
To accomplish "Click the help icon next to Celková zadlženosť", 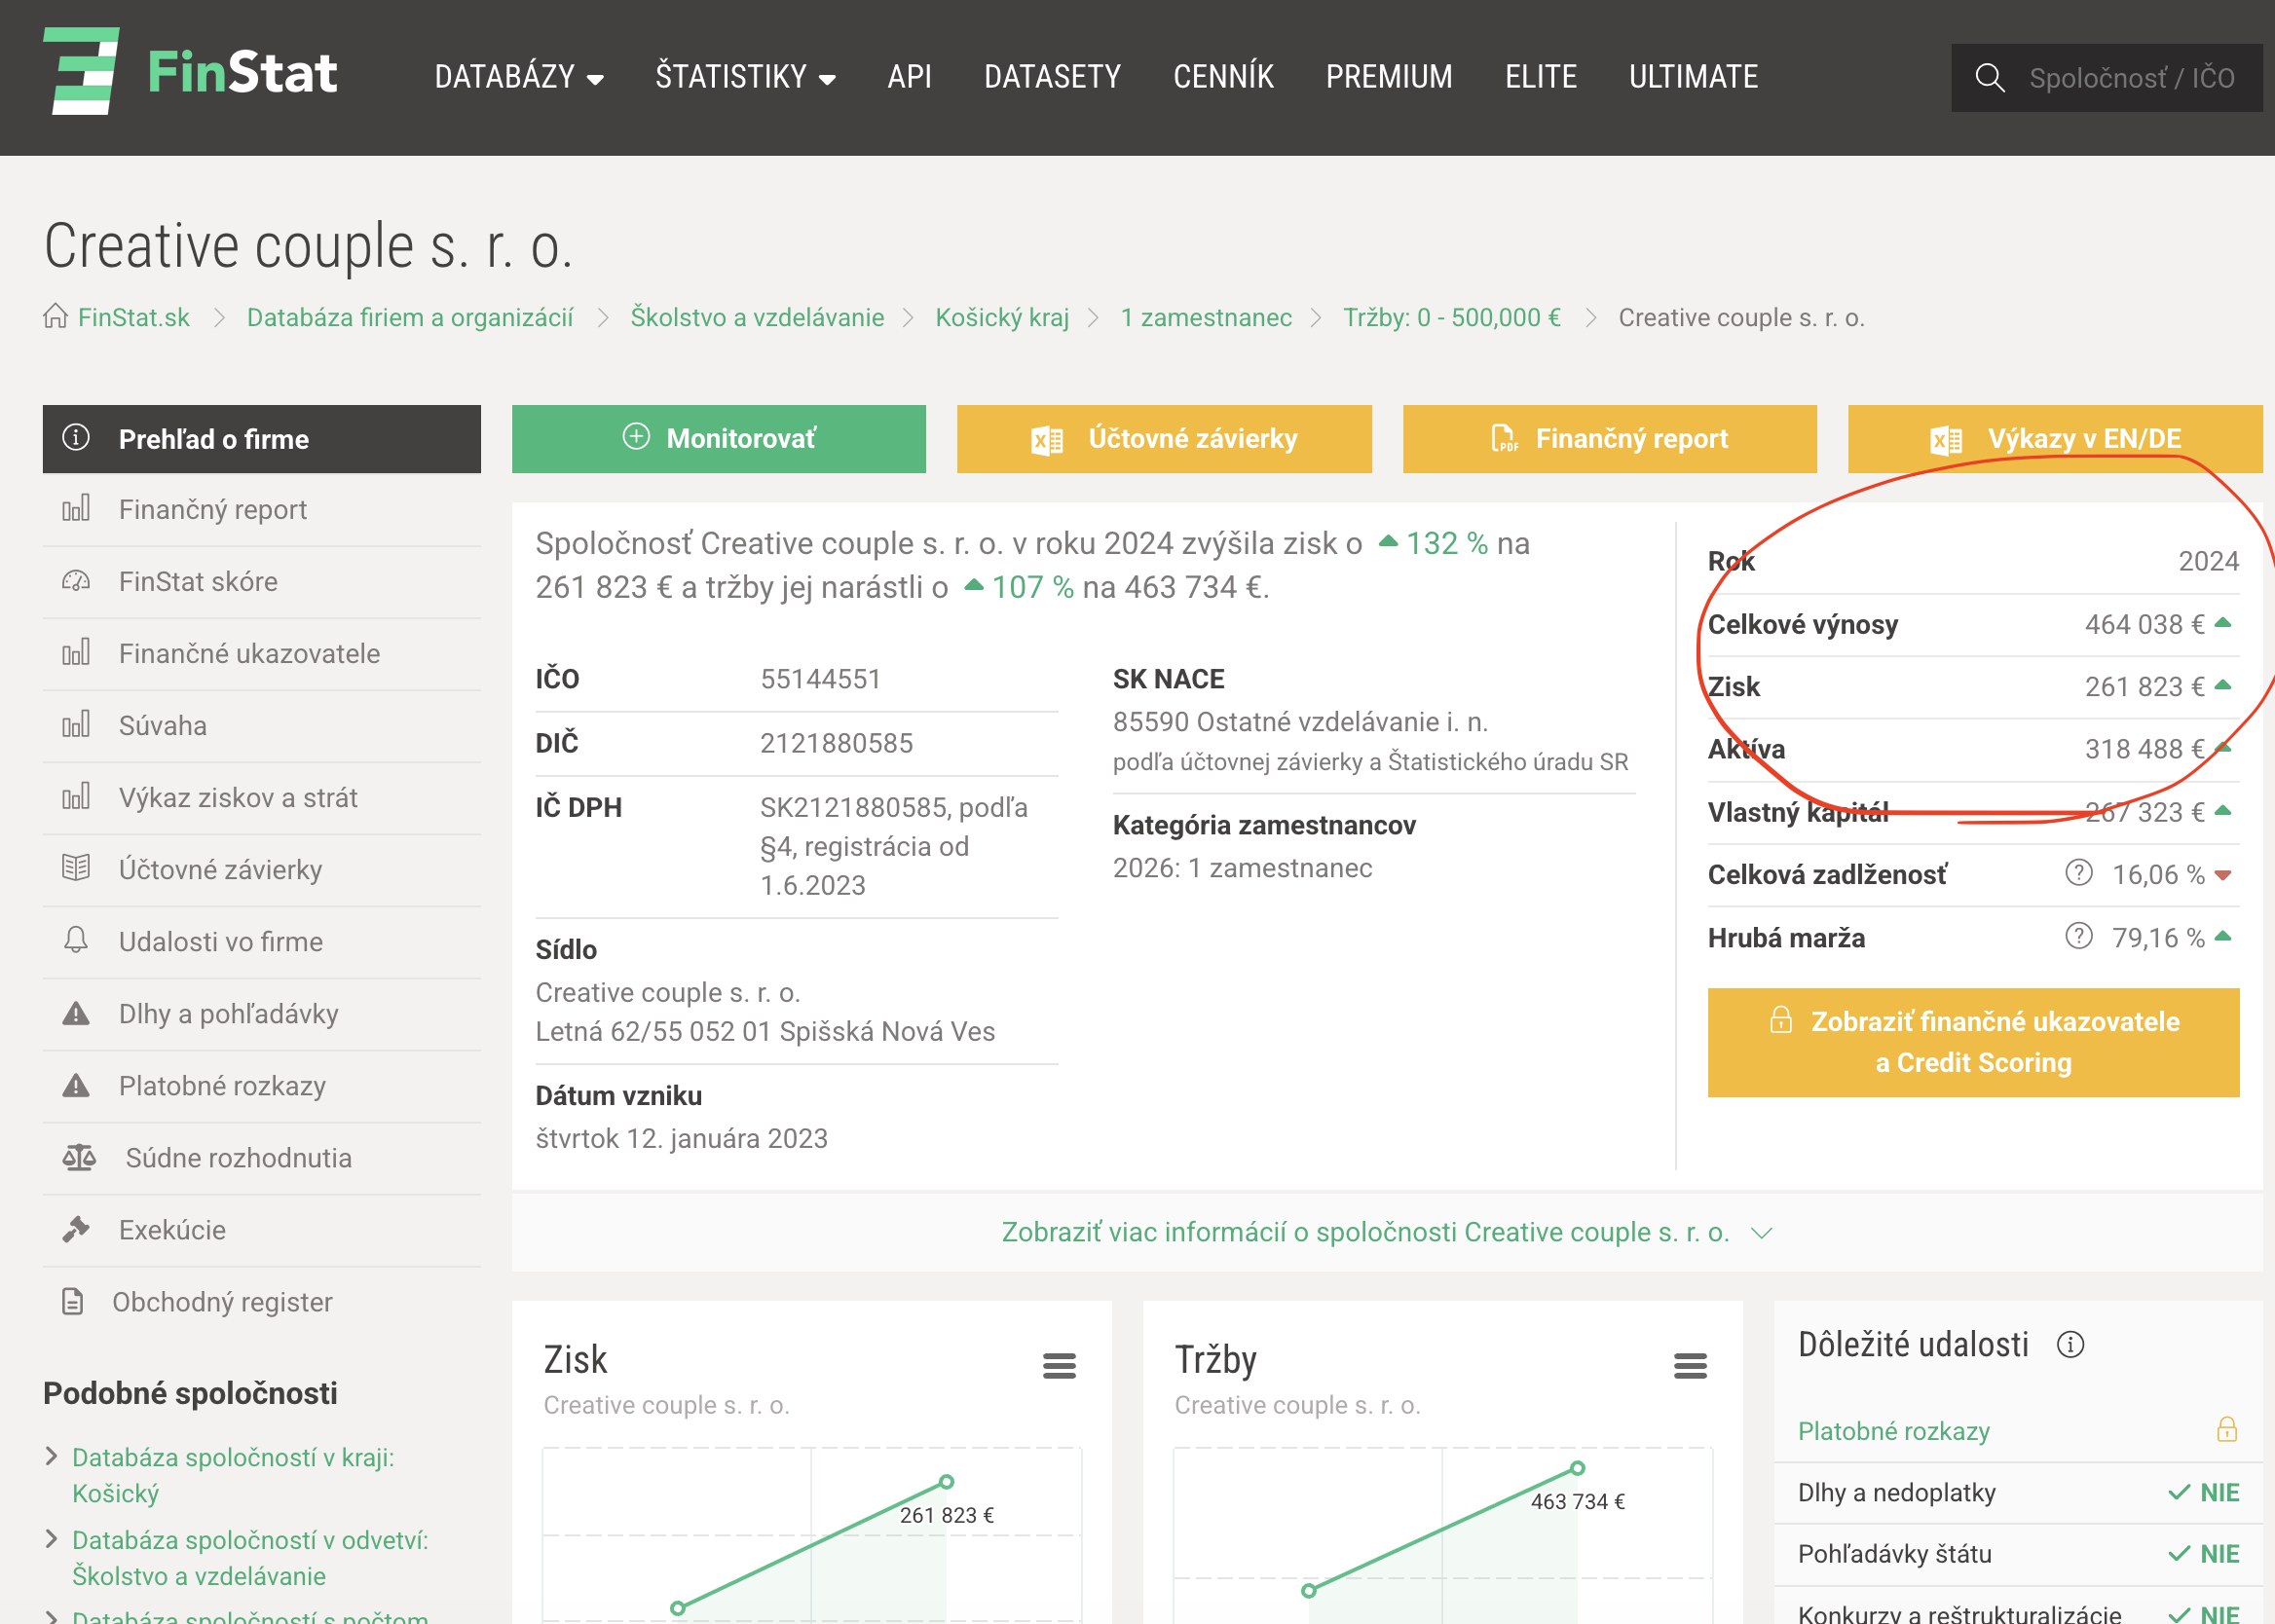I will click(x=2078, y=873).
